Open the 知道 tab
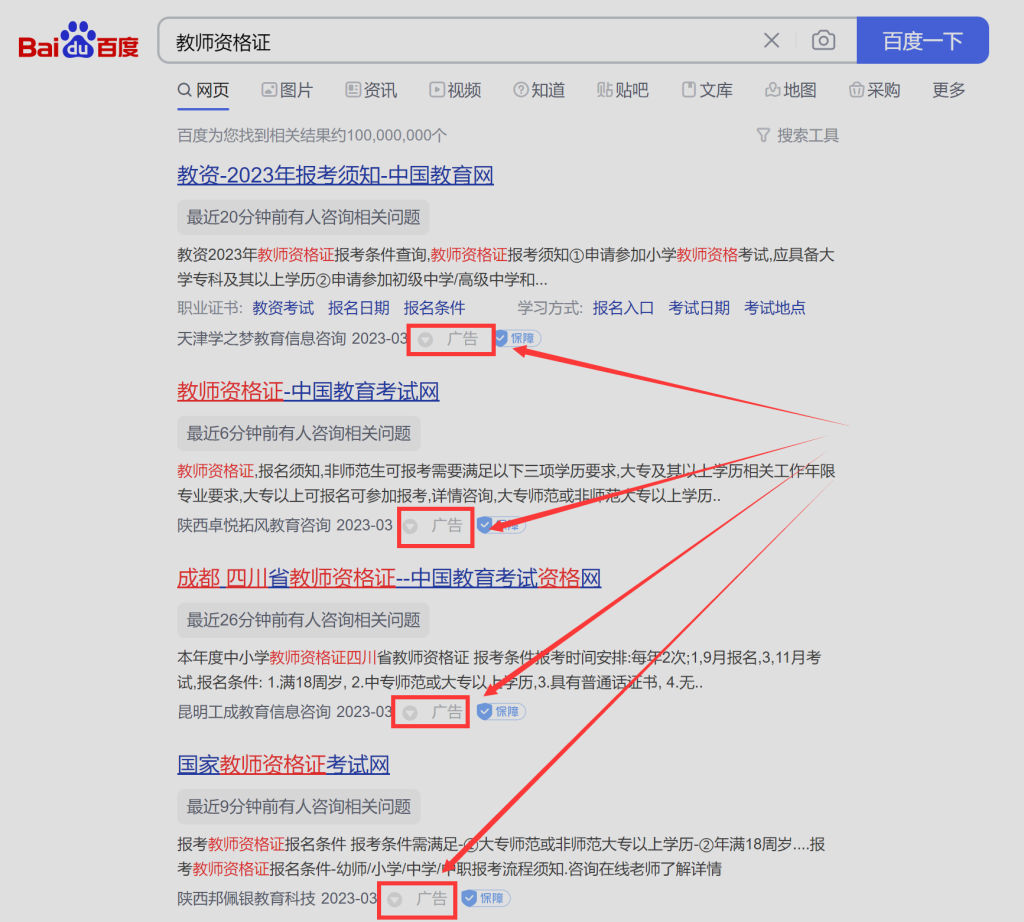This screenshot has height=922, width=1024. (x=539, y=90)
